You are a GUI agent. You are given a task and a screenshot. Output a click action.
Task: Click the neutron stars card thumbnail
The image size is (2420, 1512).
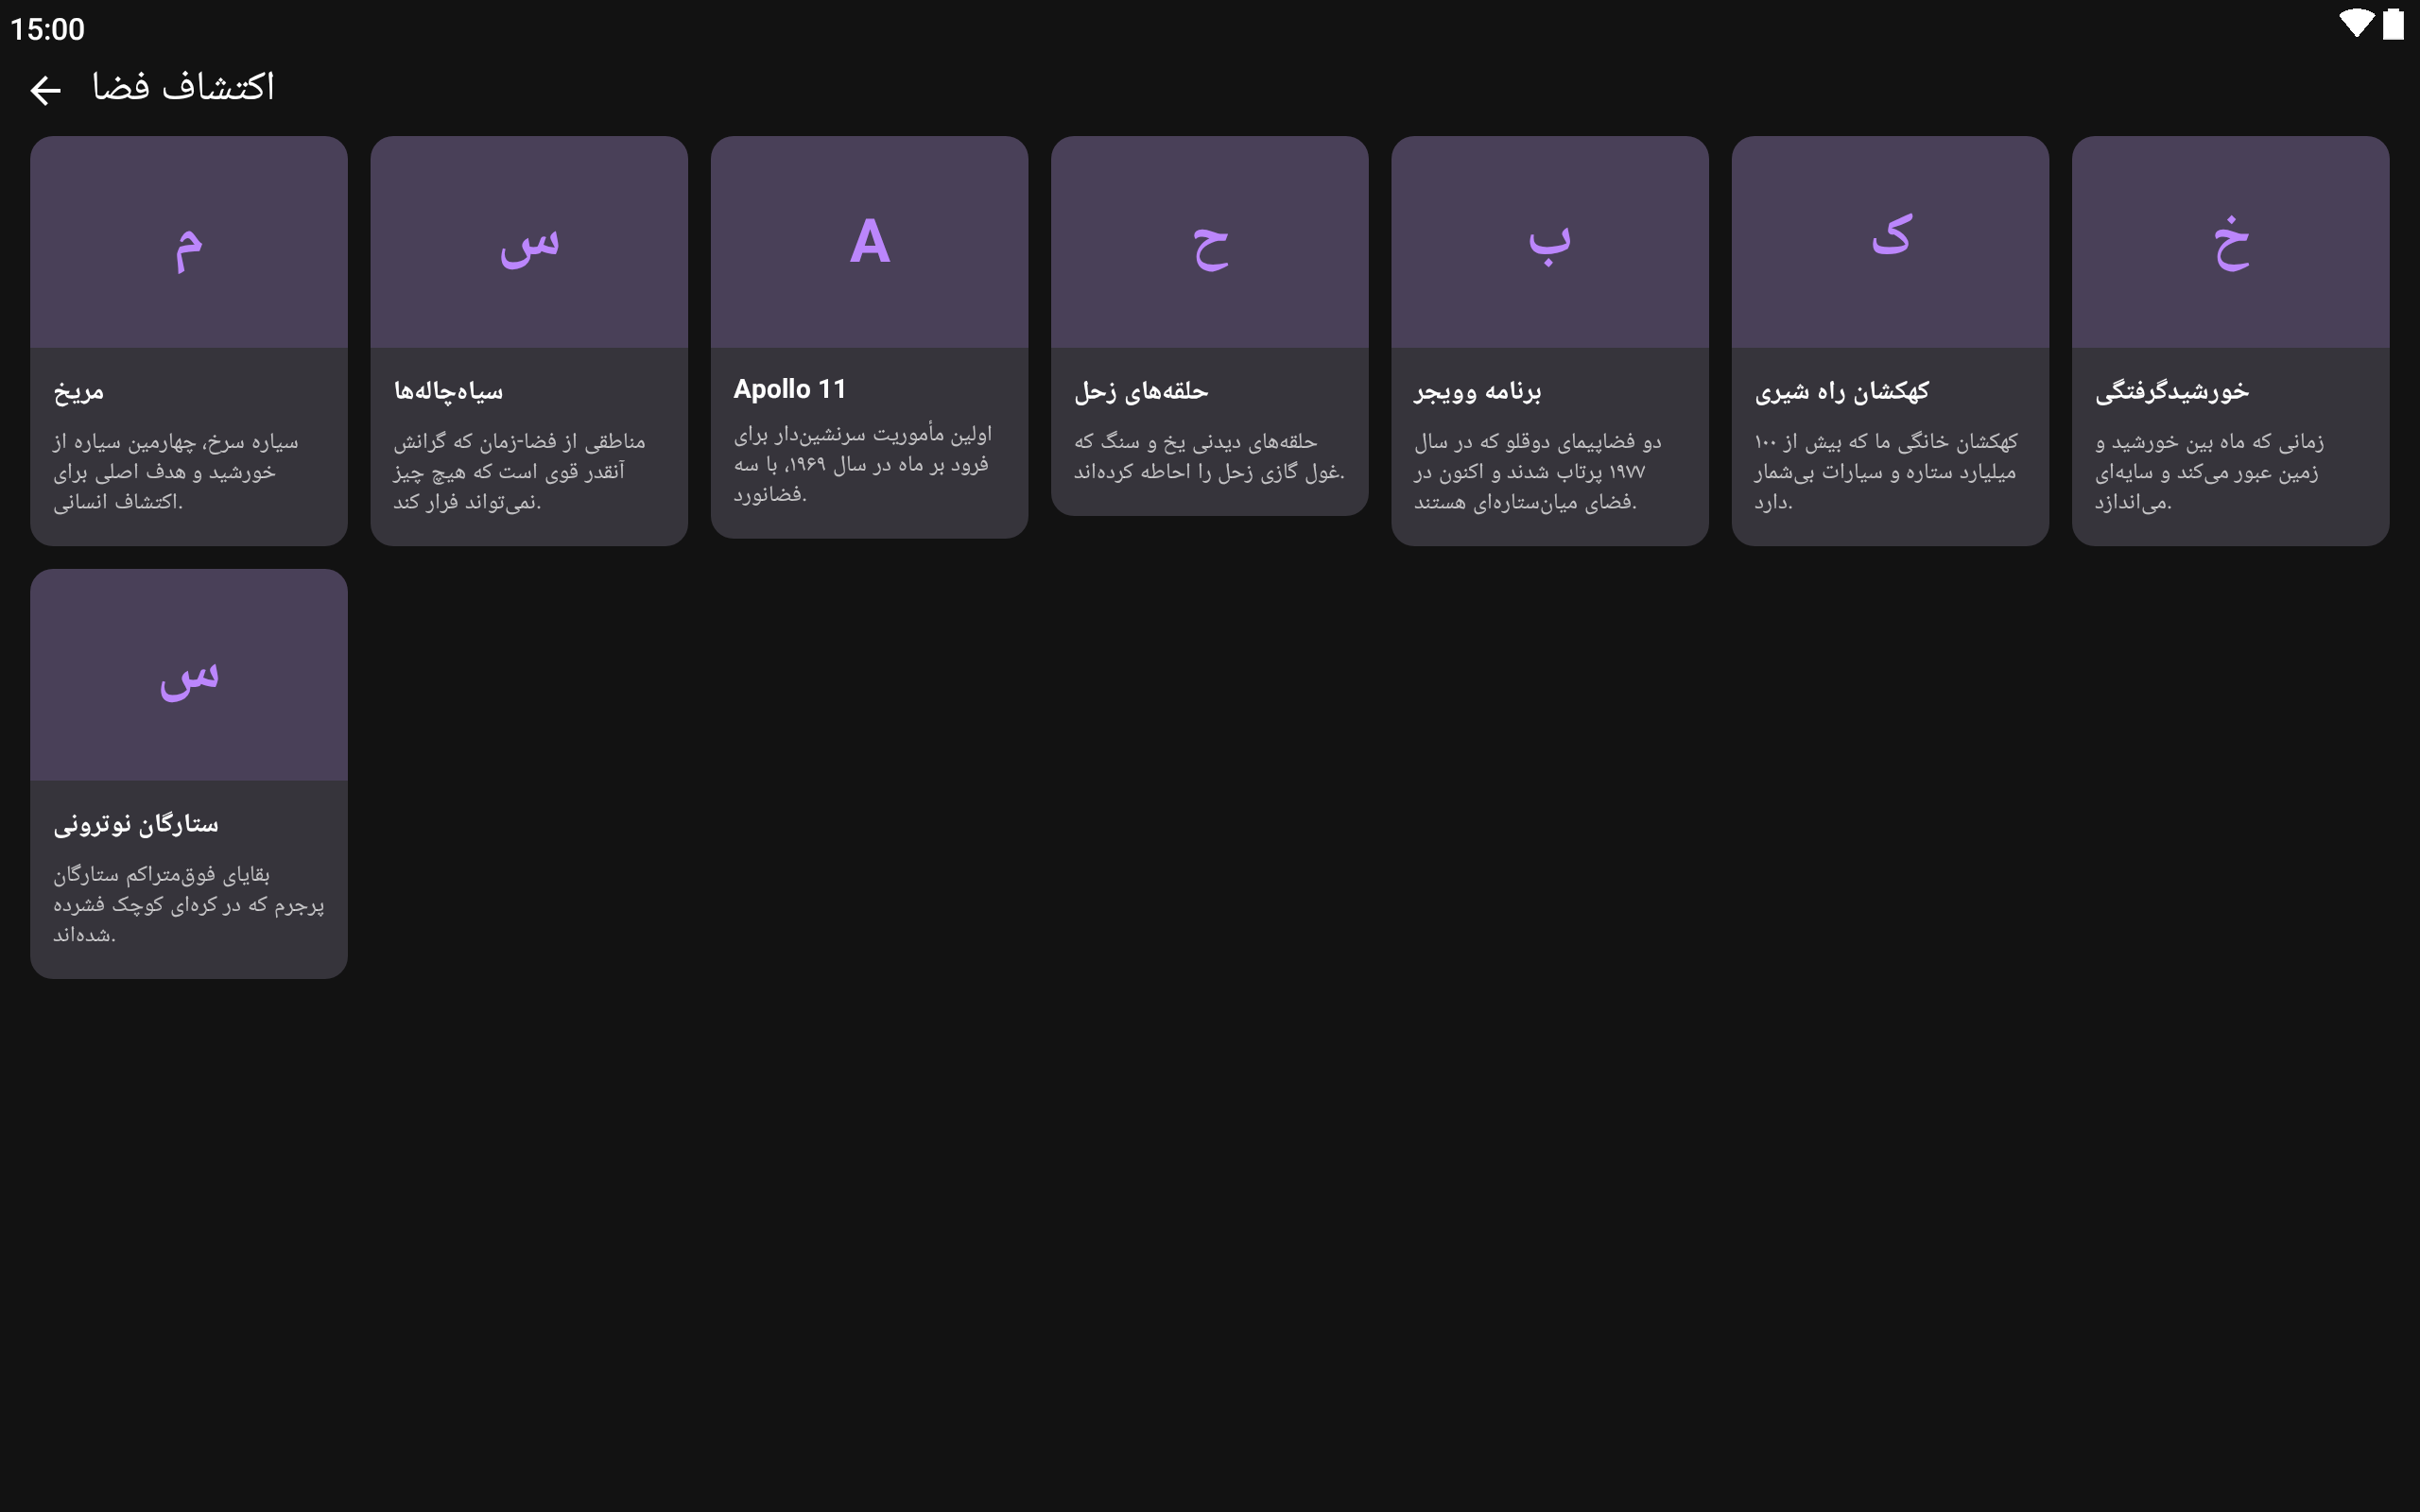pyautogui.click(x=189, y=675)
